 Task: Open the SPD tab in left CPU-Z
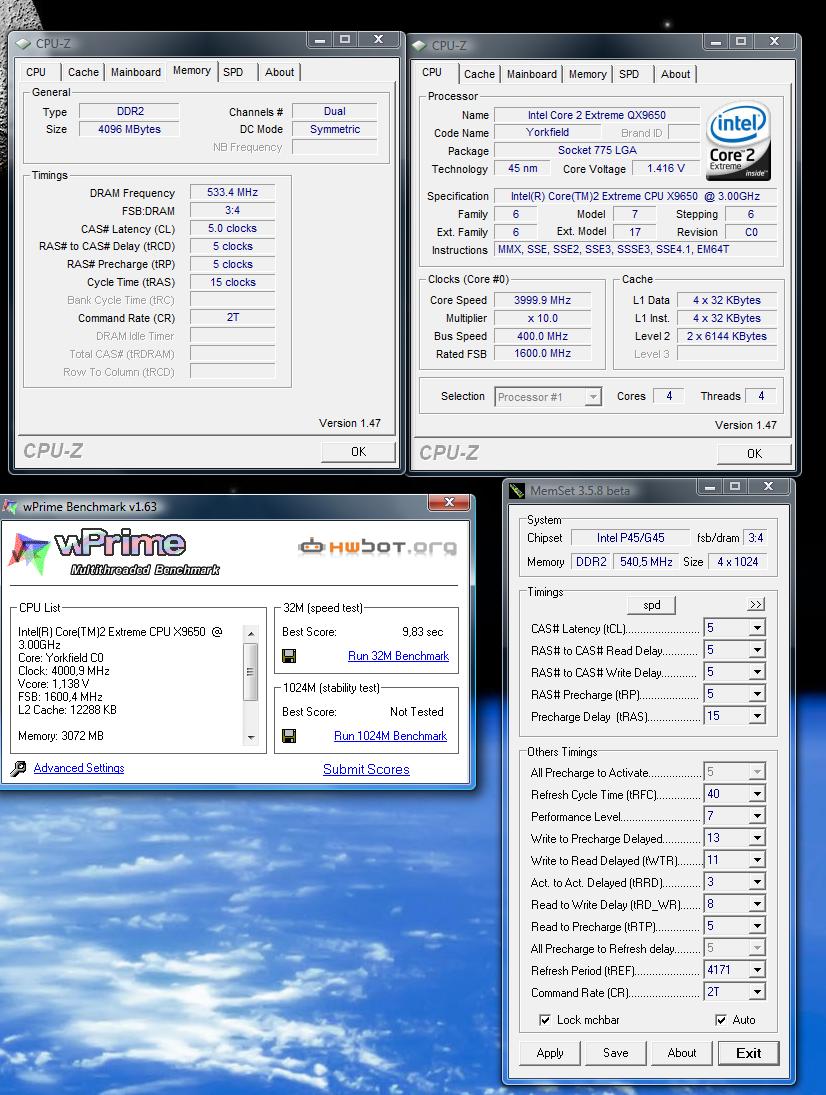click(x=233, y=72)
